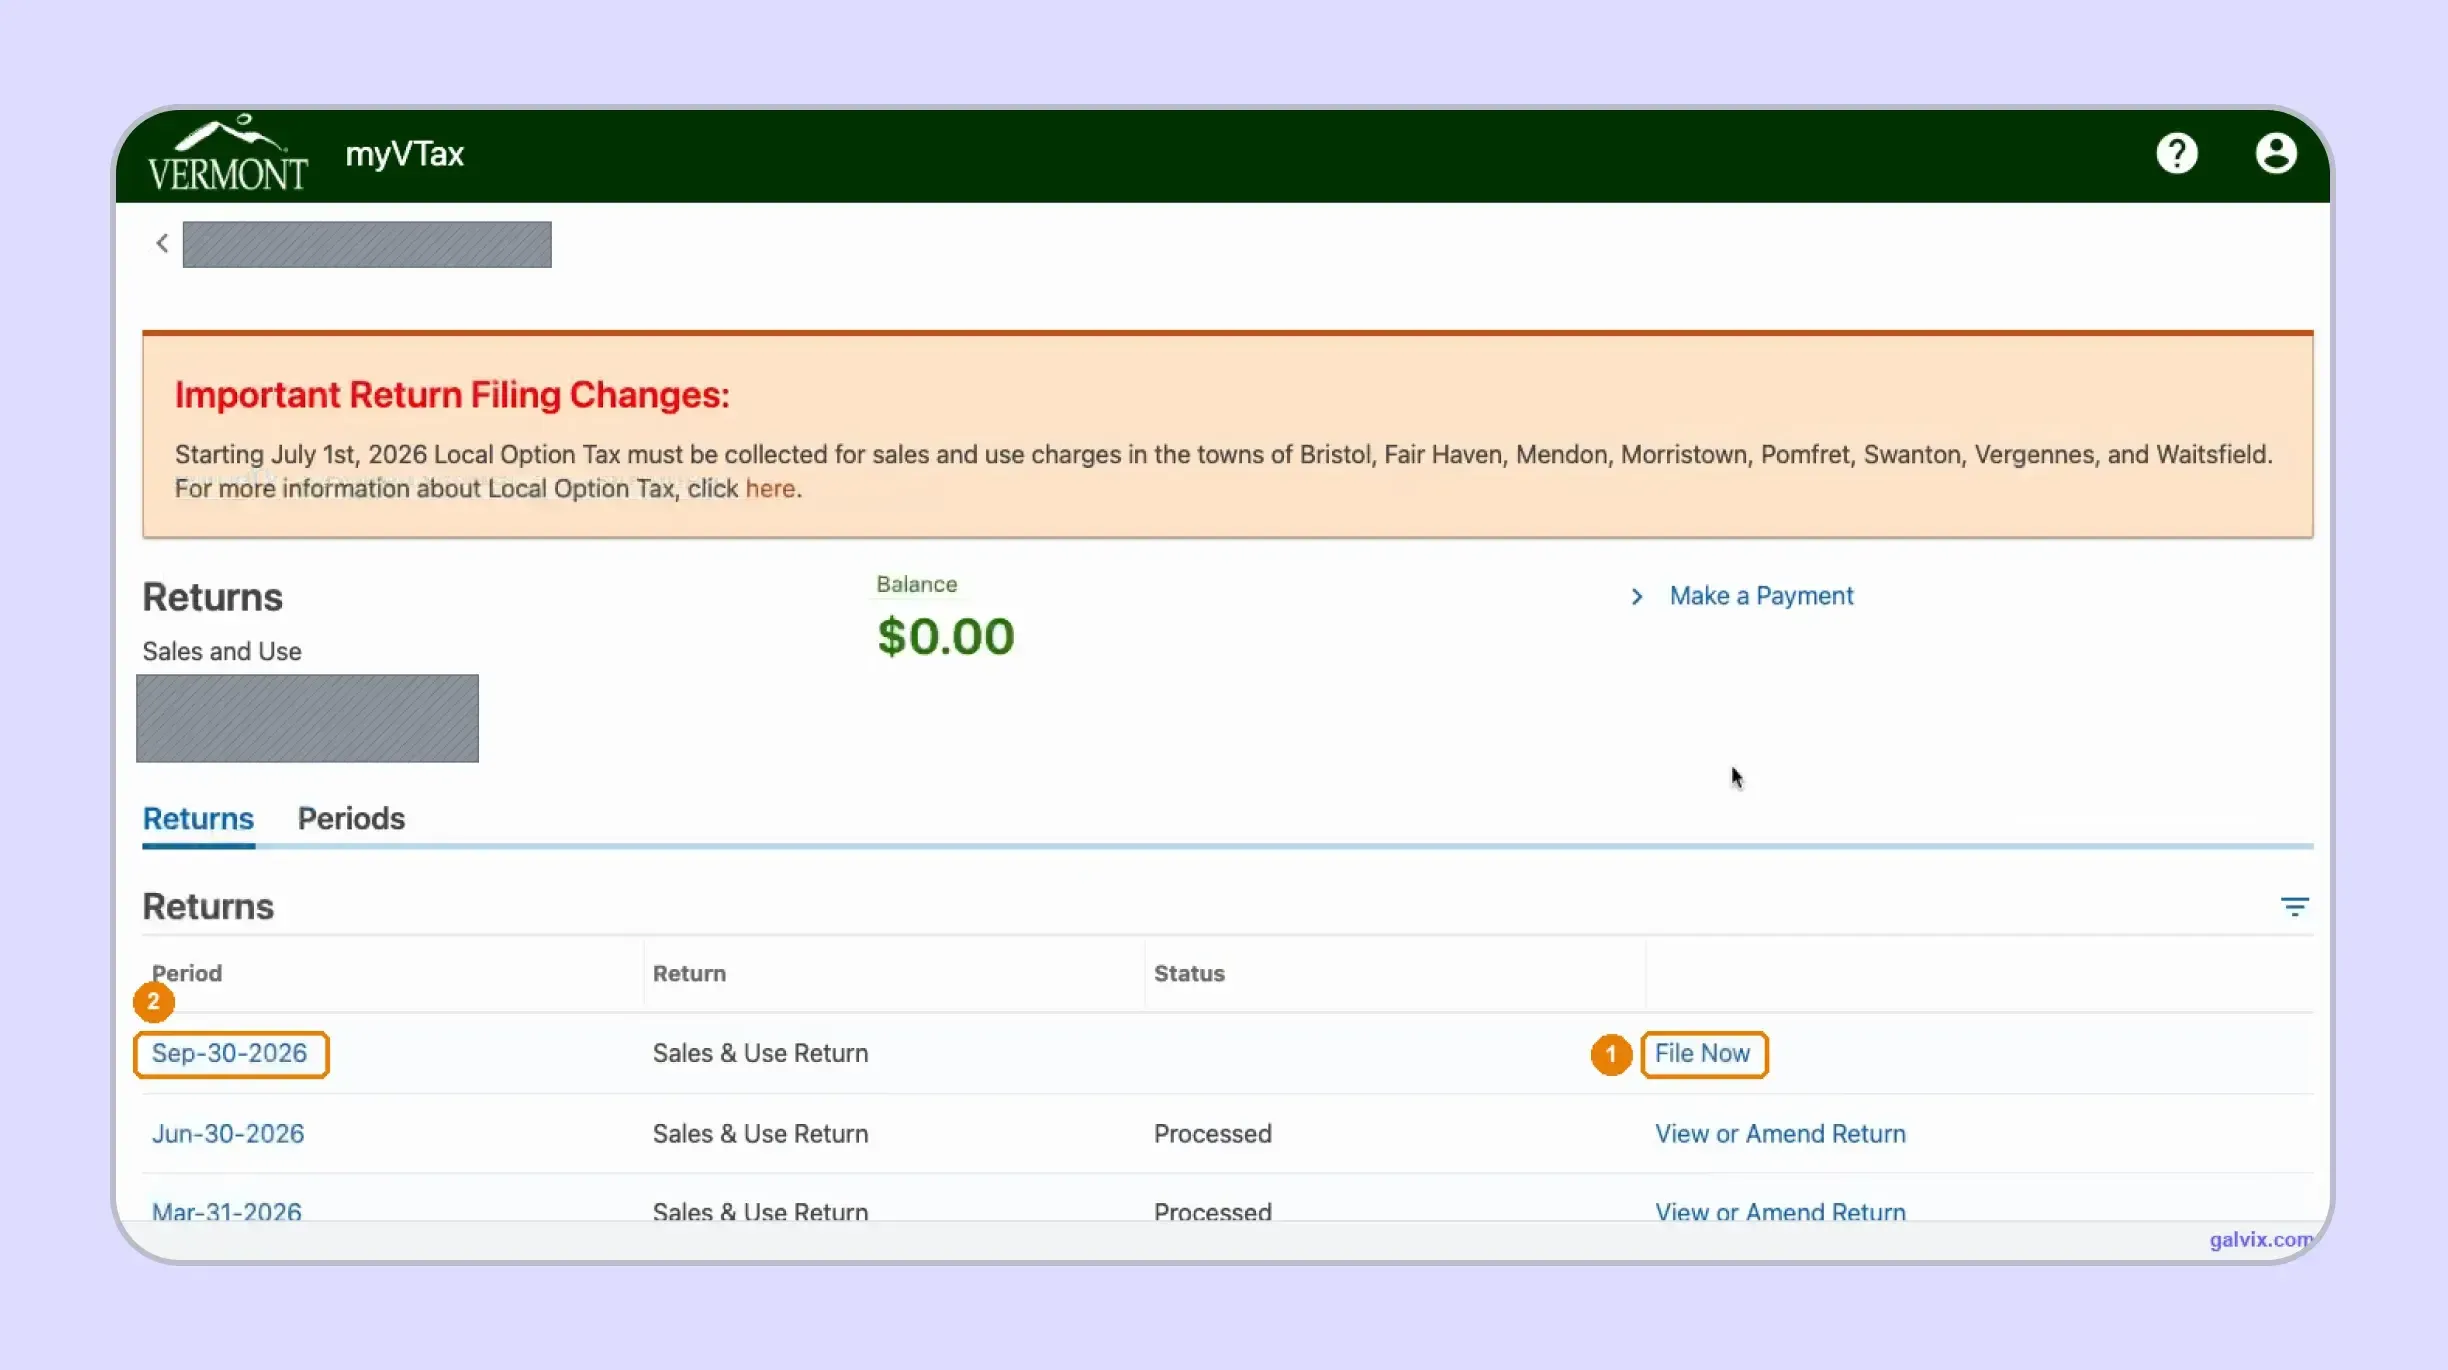This screenshot has width=2448, height=1370.
Task: Open the Make a Payment link
Action: [x=1761, y=596]
